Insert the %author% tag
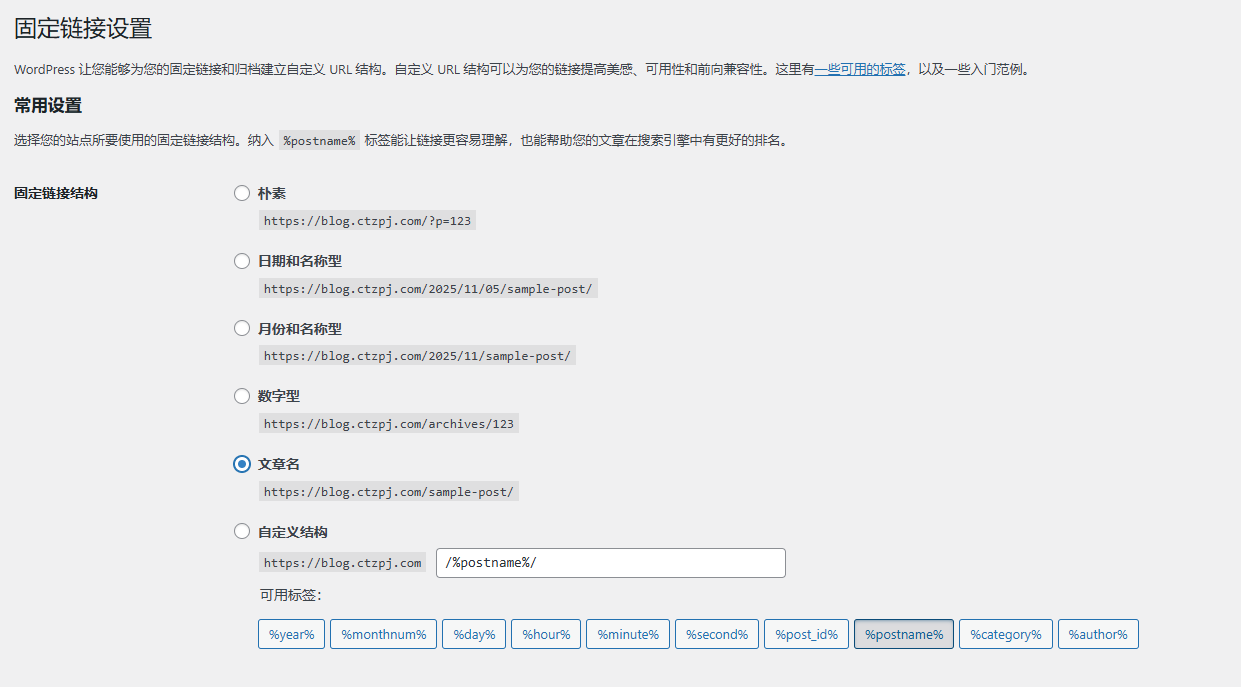Viewport: 1241px width, 687px height. [1097, 635]
